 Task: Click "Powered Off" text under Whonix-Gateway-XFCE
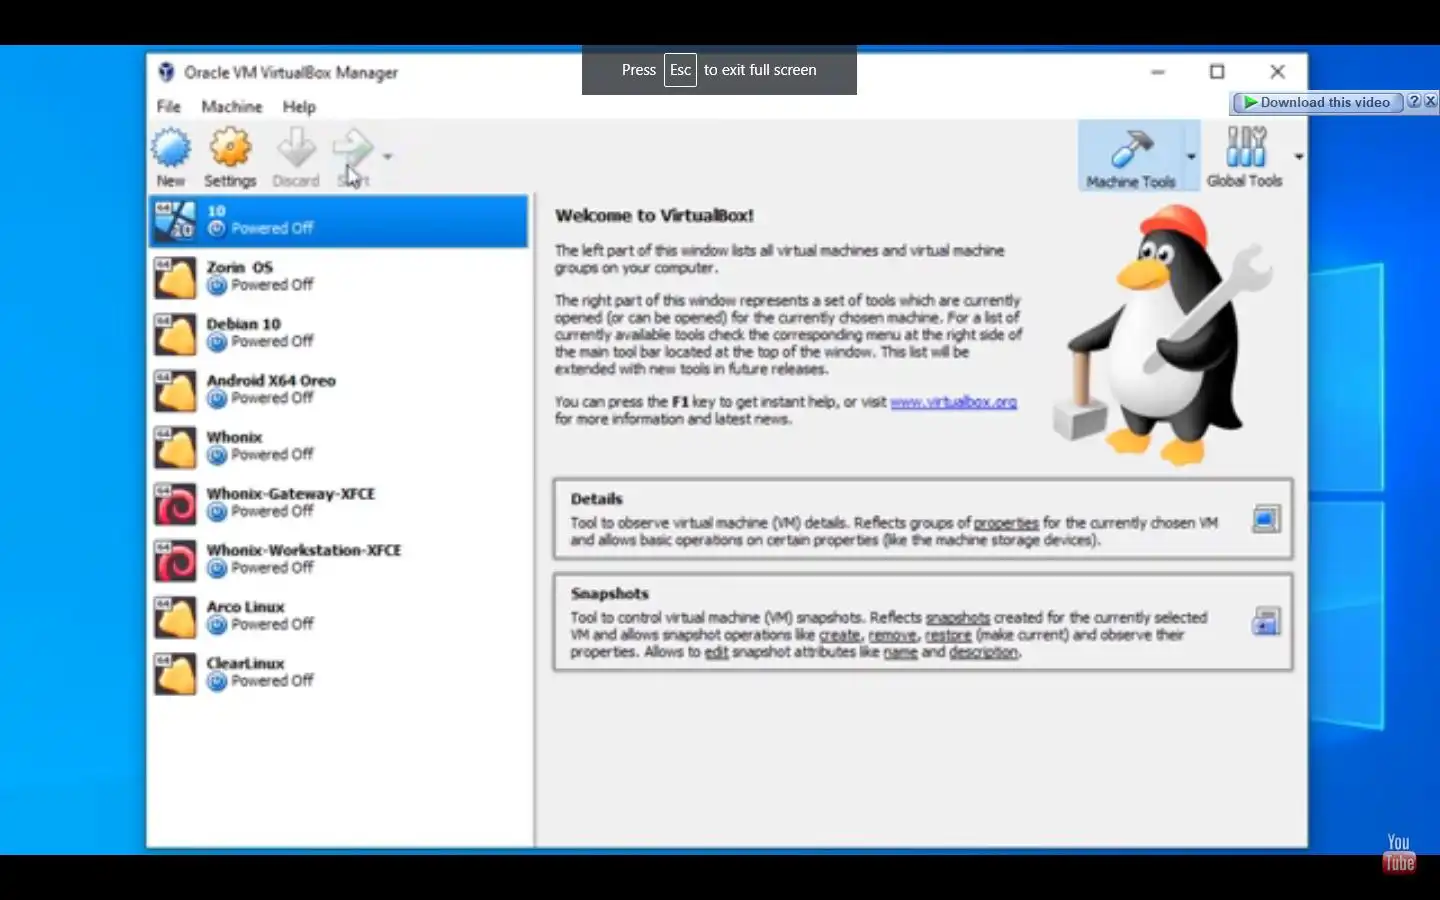(x=273, y=511)
